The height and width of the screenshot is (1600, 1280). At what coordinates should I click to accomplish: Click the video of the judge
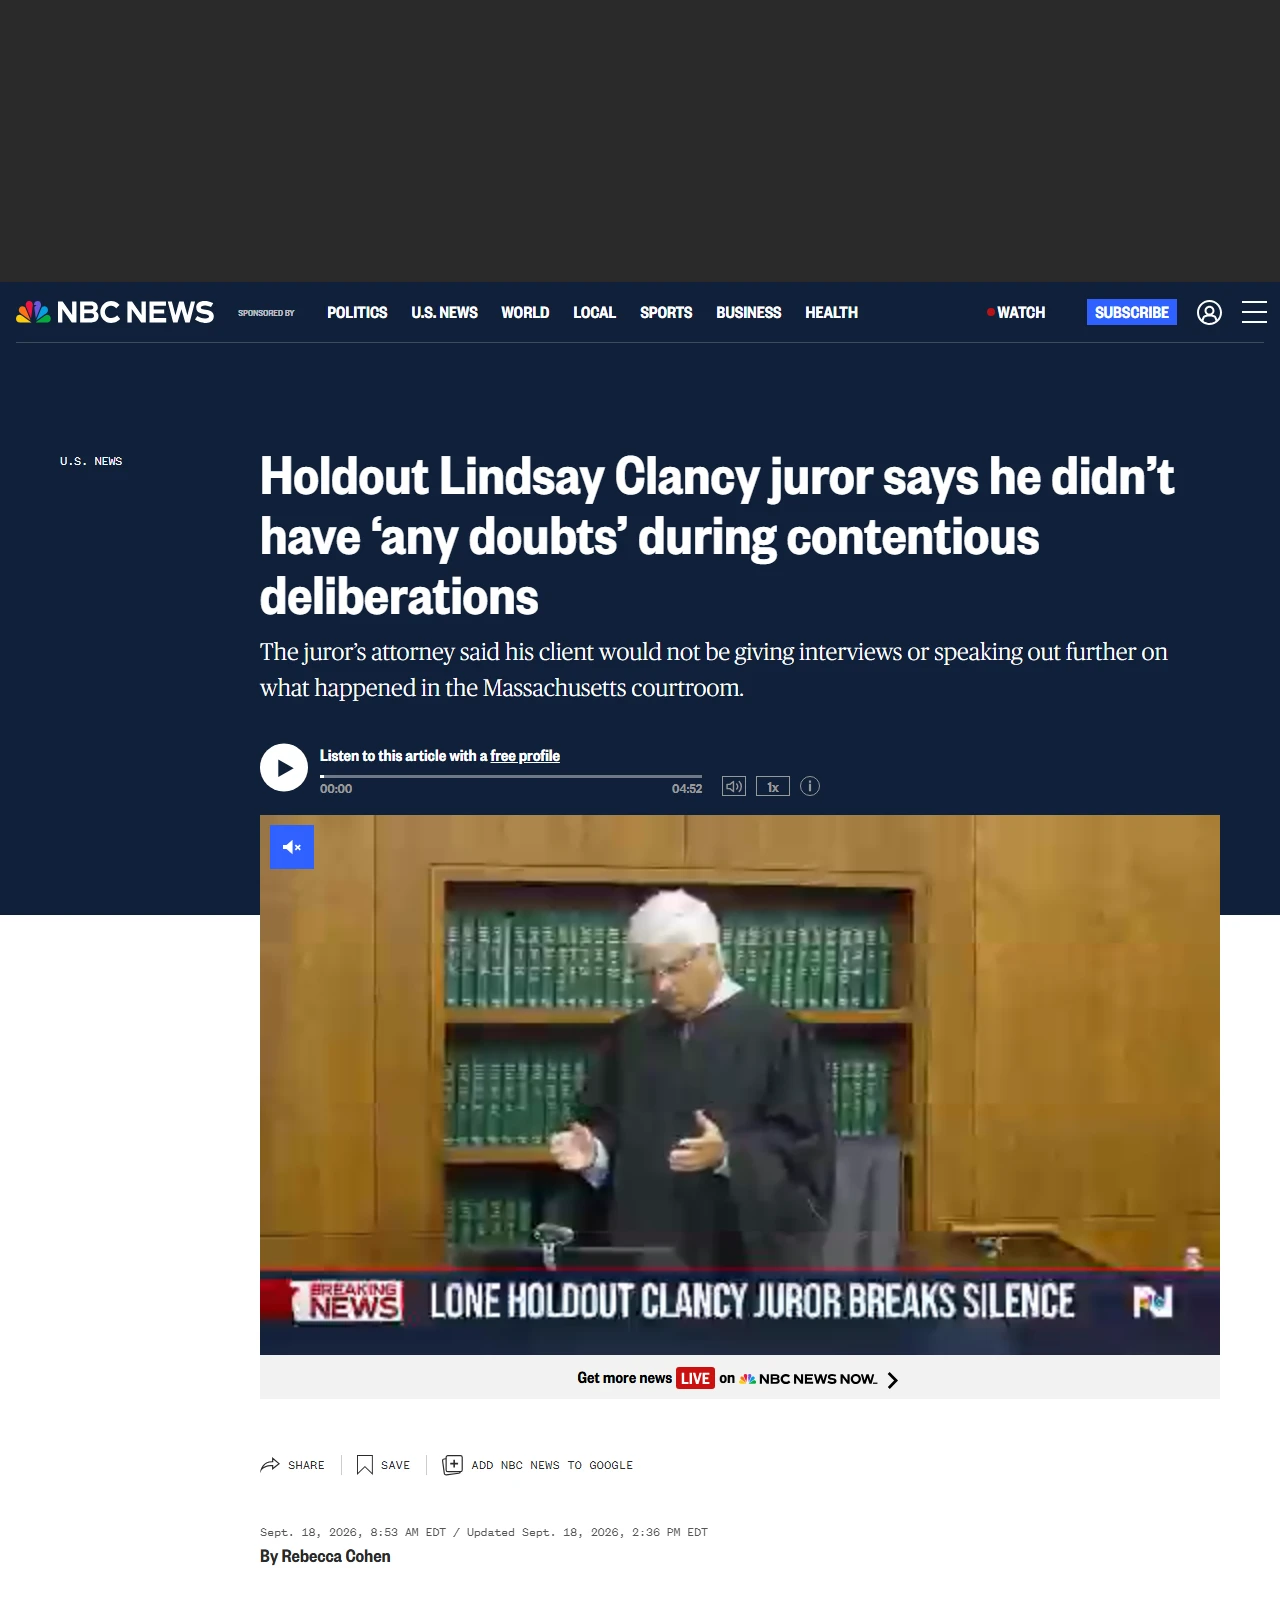click(x=740, y=1085)
